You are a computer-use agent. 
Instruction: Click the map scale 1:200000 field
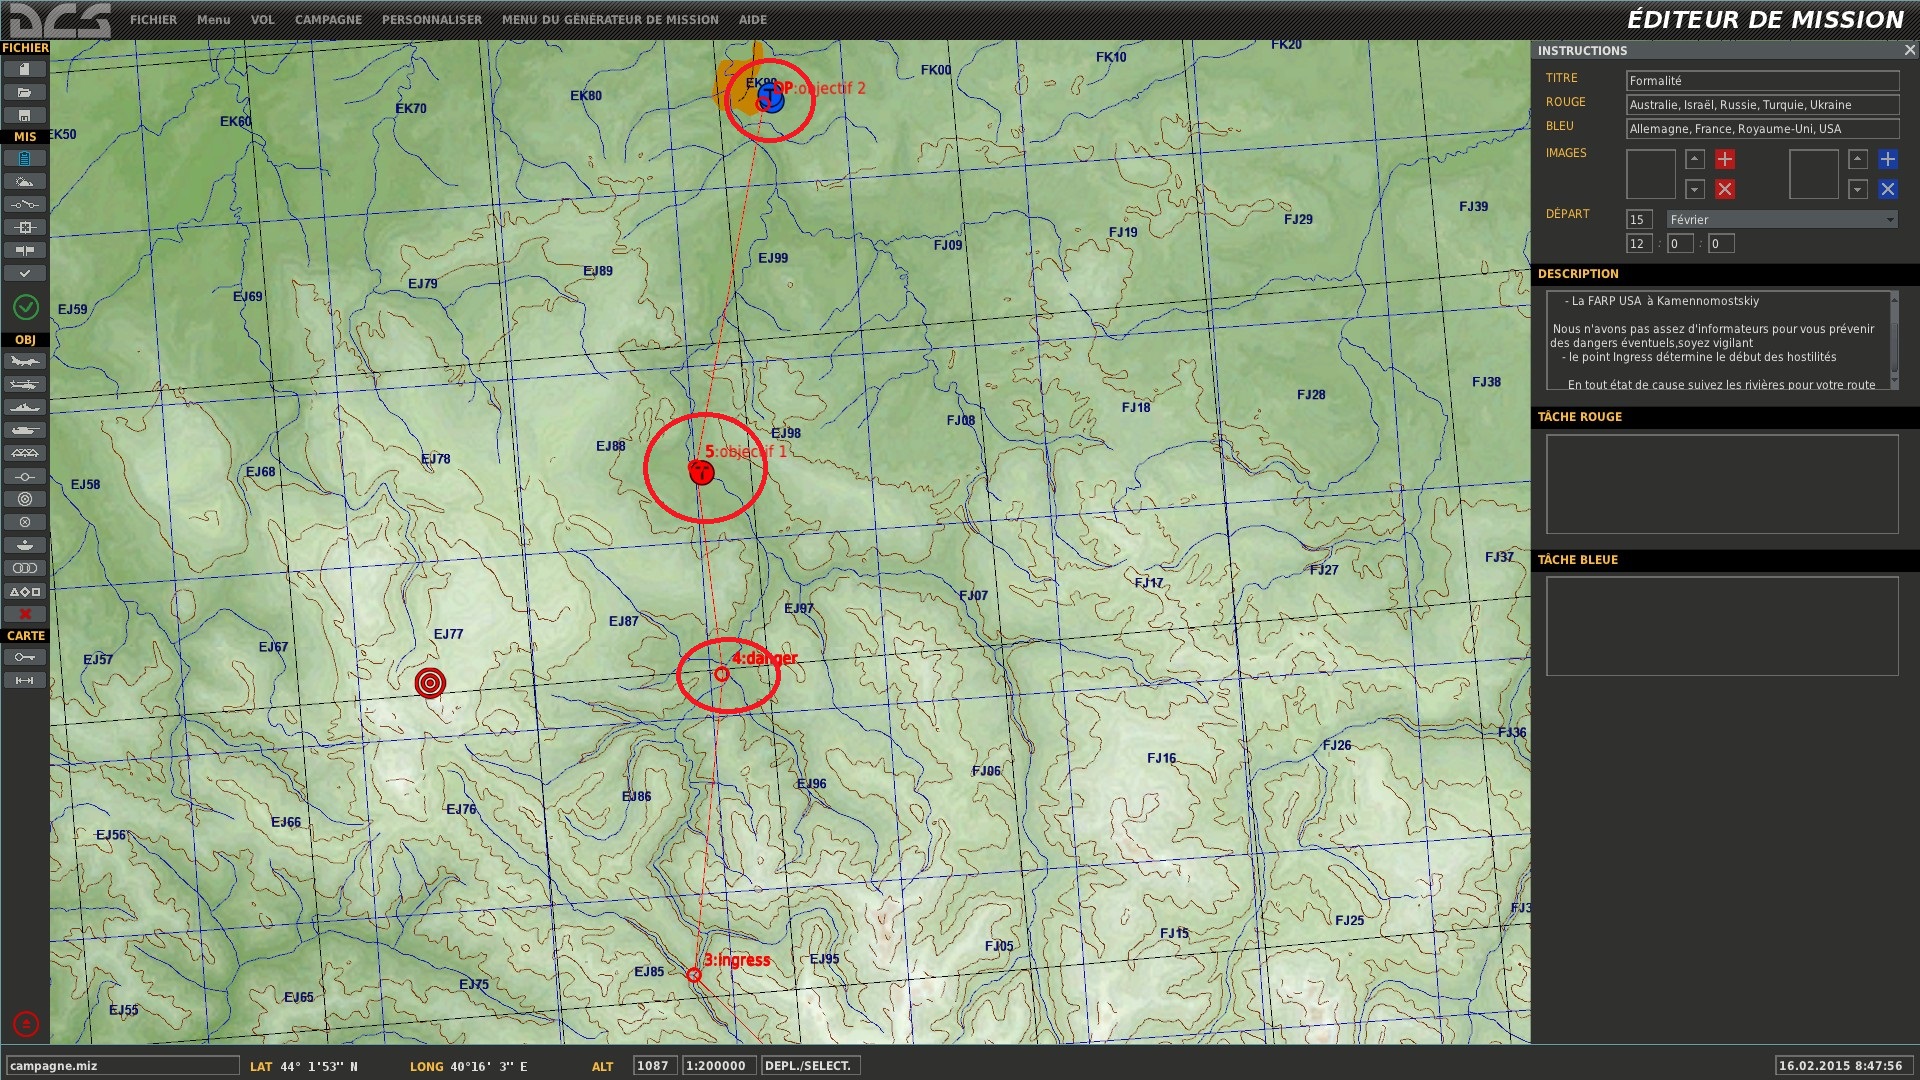tap(719, 1066)
